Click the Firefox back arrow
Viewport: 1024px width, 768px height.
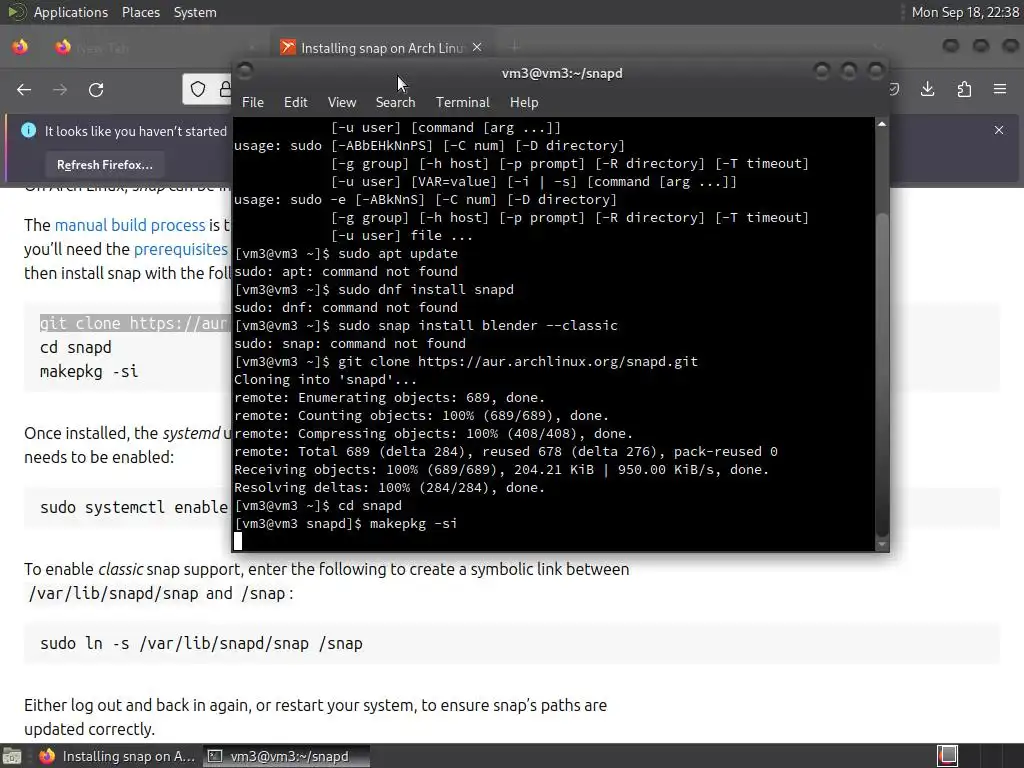coord(24,89)
